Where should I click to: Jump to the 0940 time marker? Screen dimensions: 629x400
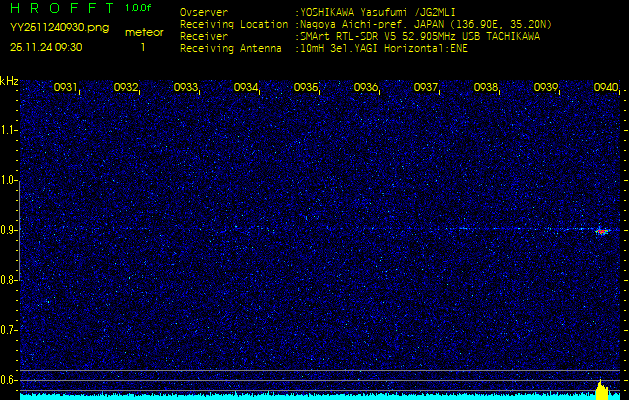(605, 88)
